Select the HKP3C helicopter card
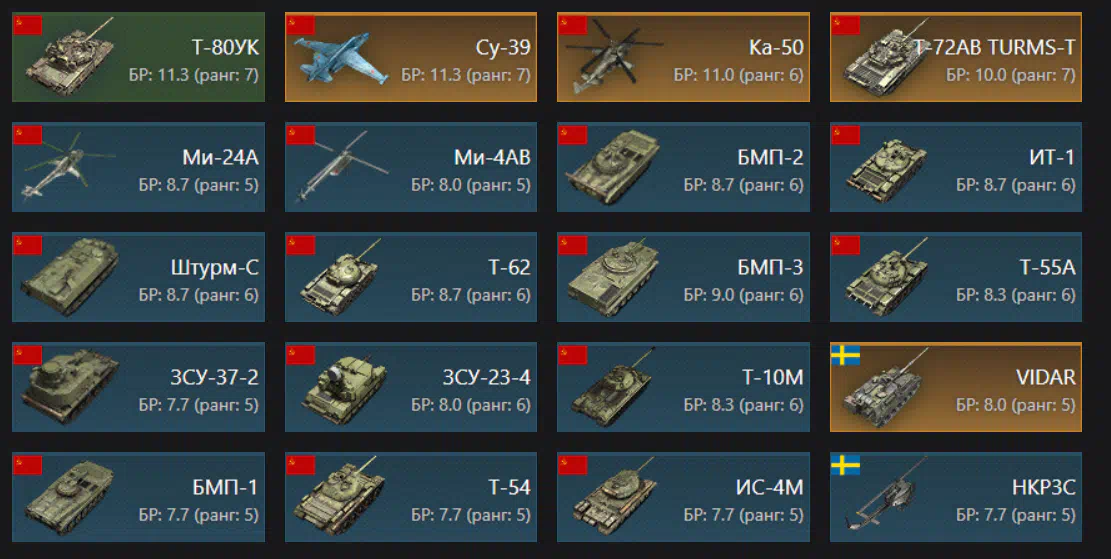 (x=956, y=497)
